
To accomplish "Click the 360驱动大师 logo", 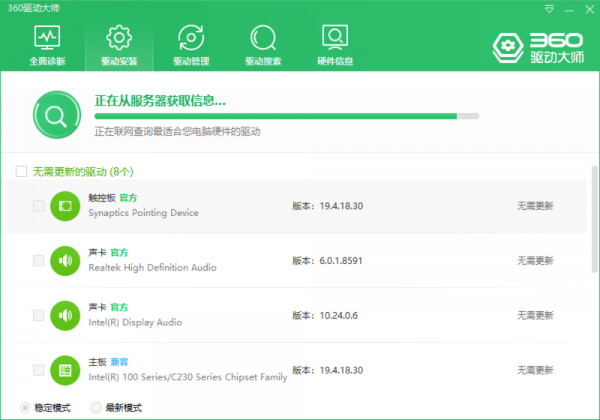I will pos(538,48).
